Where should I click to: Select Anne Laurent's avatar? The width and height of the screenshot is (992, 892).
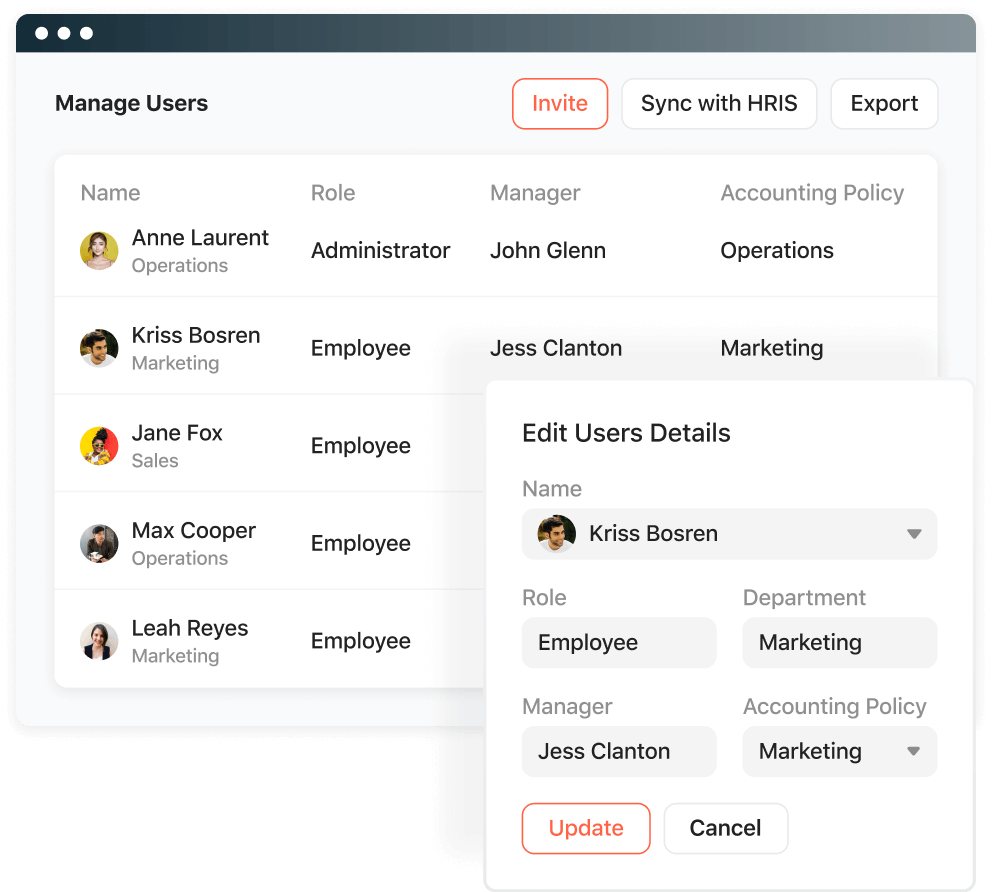point(99,251)
